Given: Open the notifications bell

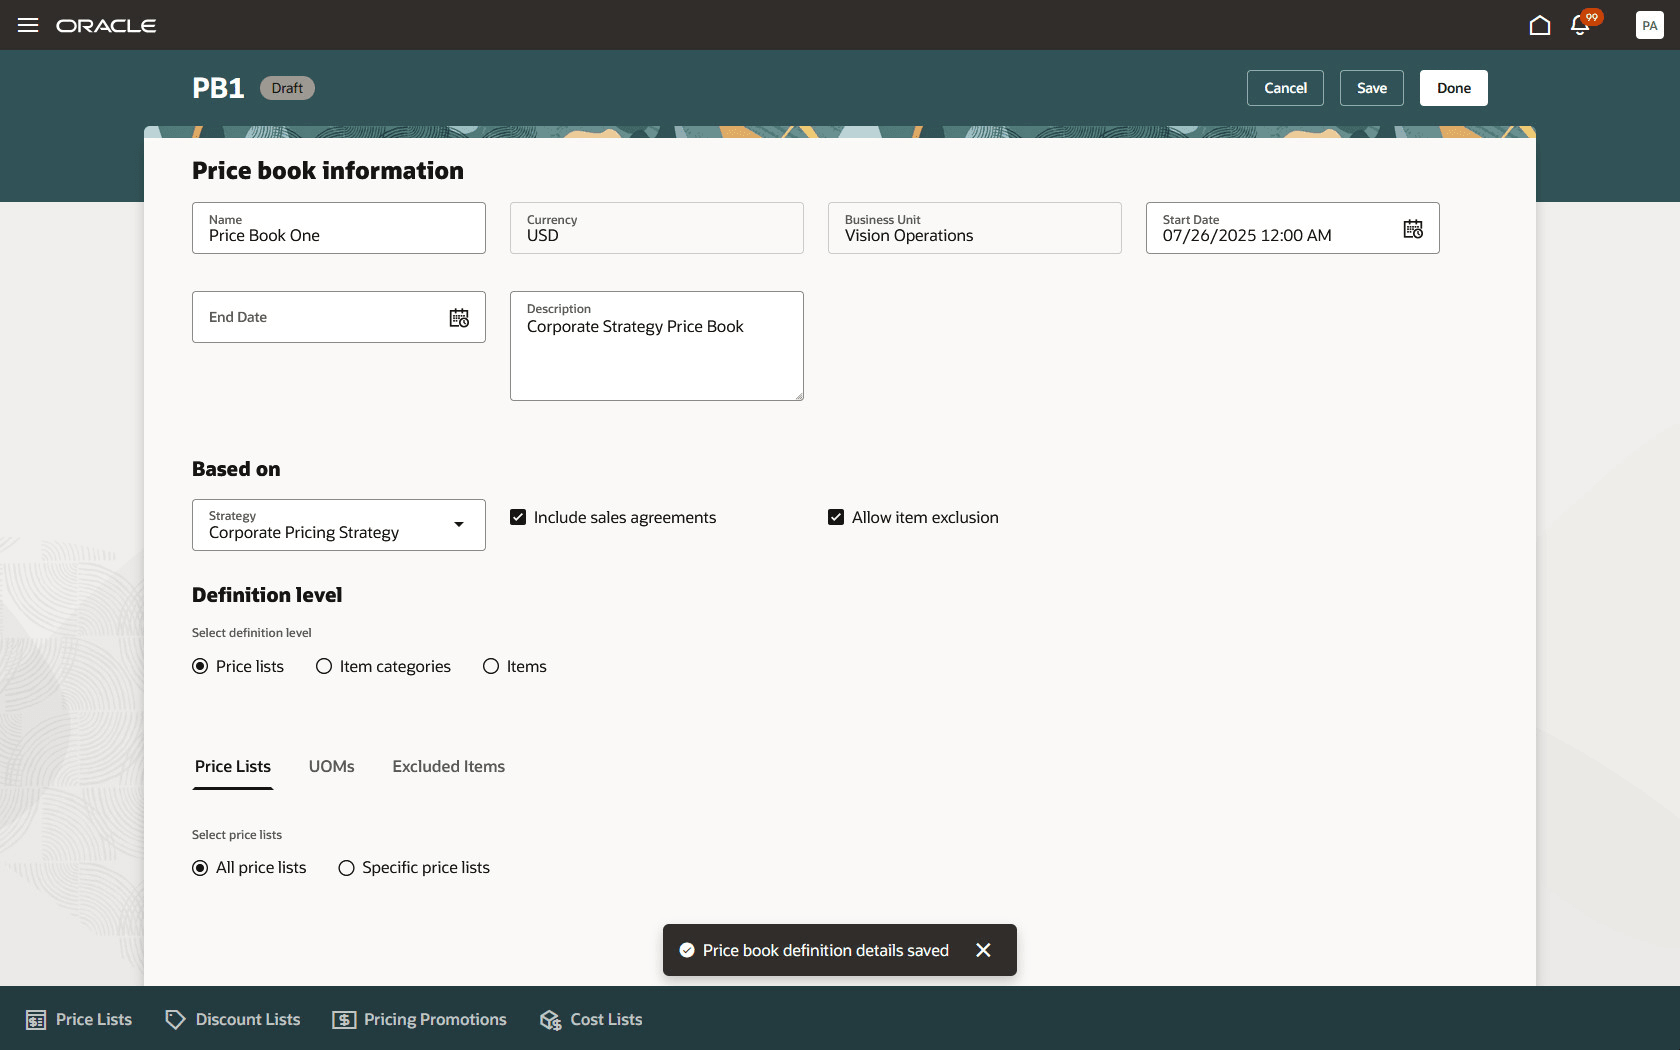Looking at the screenshot, I should coord(1580,25).
